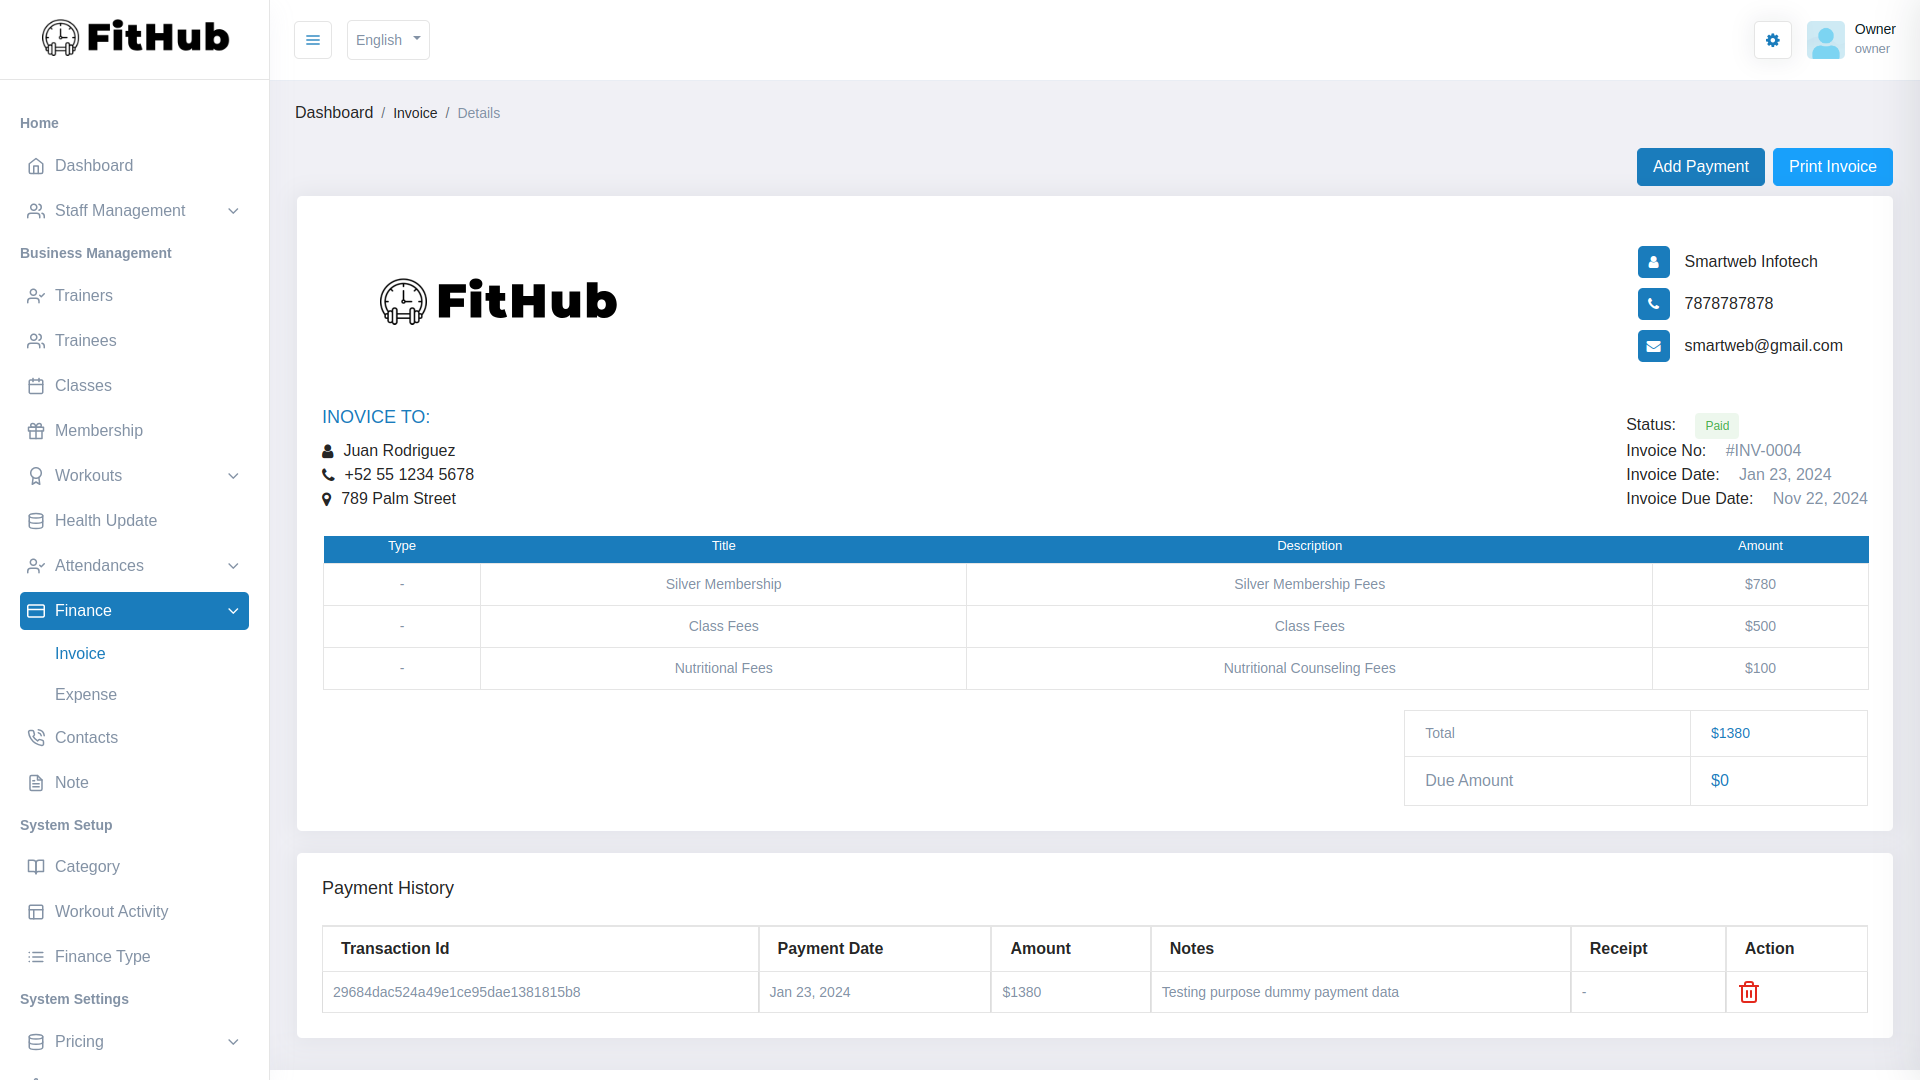Open the Health Update section icon
The width and height of the screenshot is (1920, 1080).
pyautogui.click(x=37, y=520)
